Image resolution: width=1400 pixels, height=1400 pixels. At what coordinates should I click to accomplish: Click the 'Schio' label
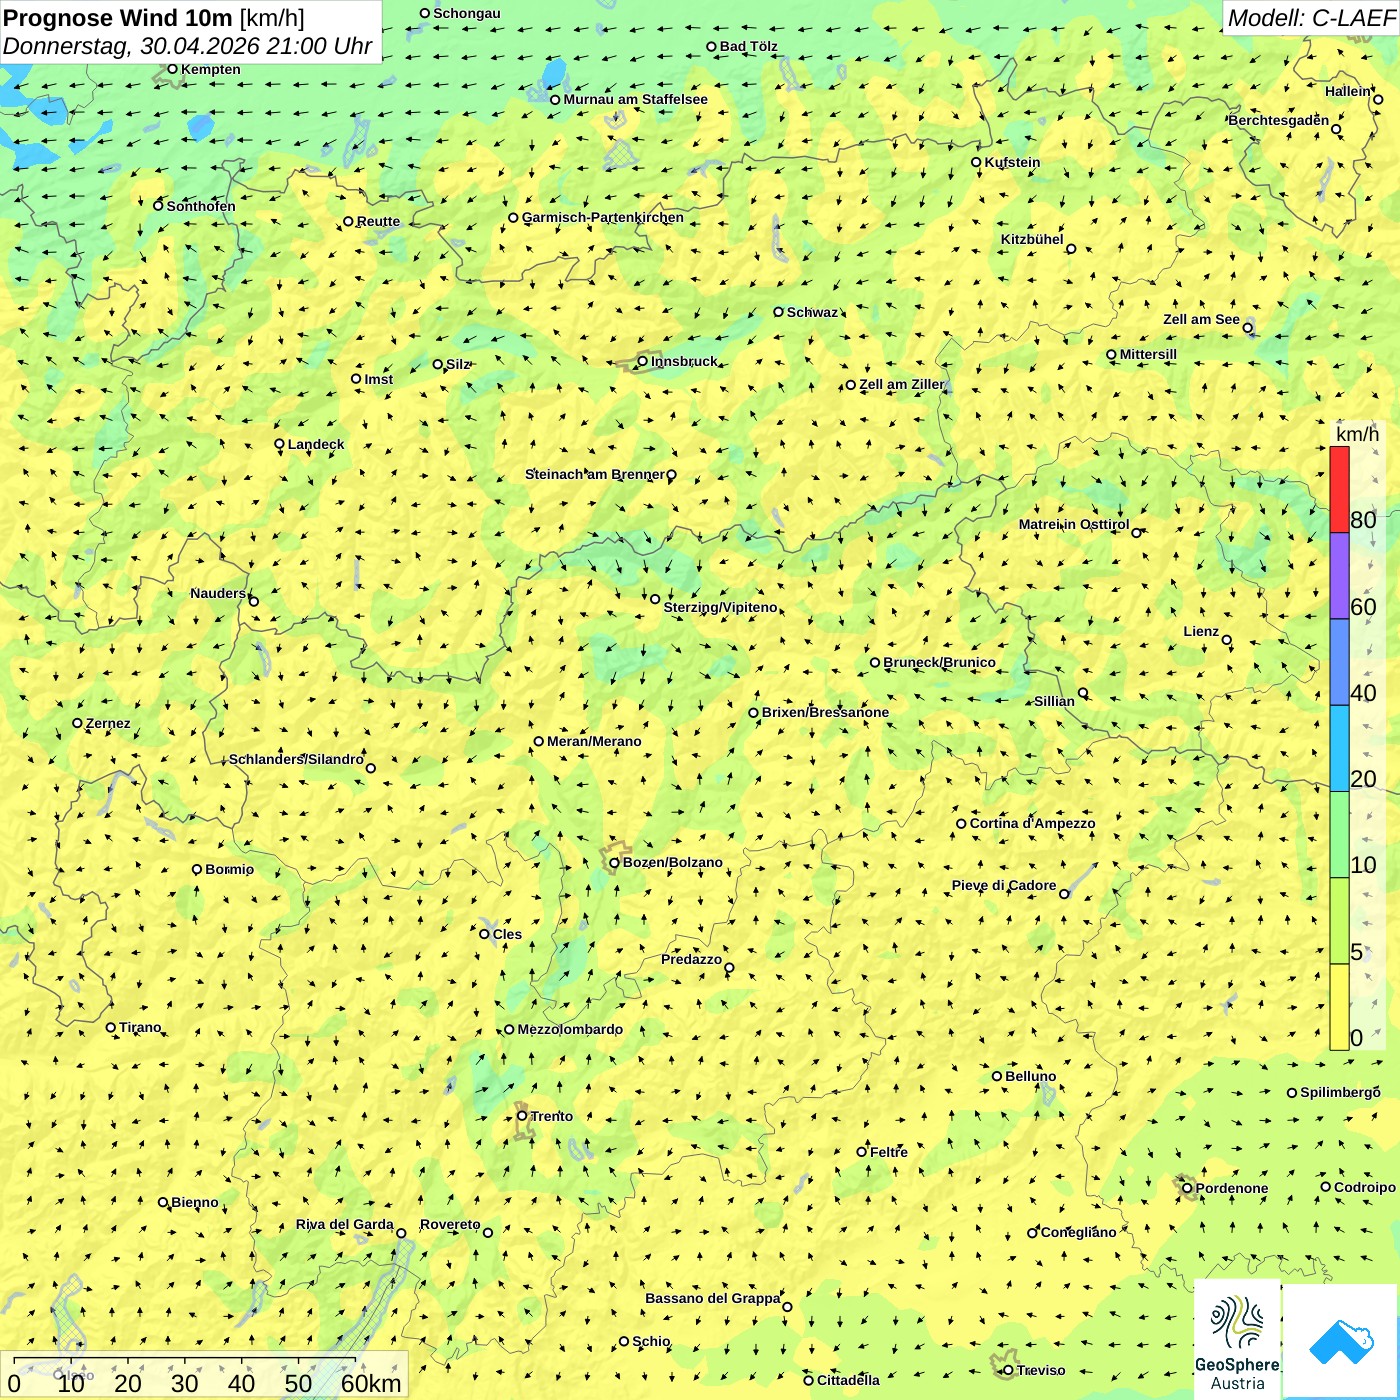pos(651,1341)
